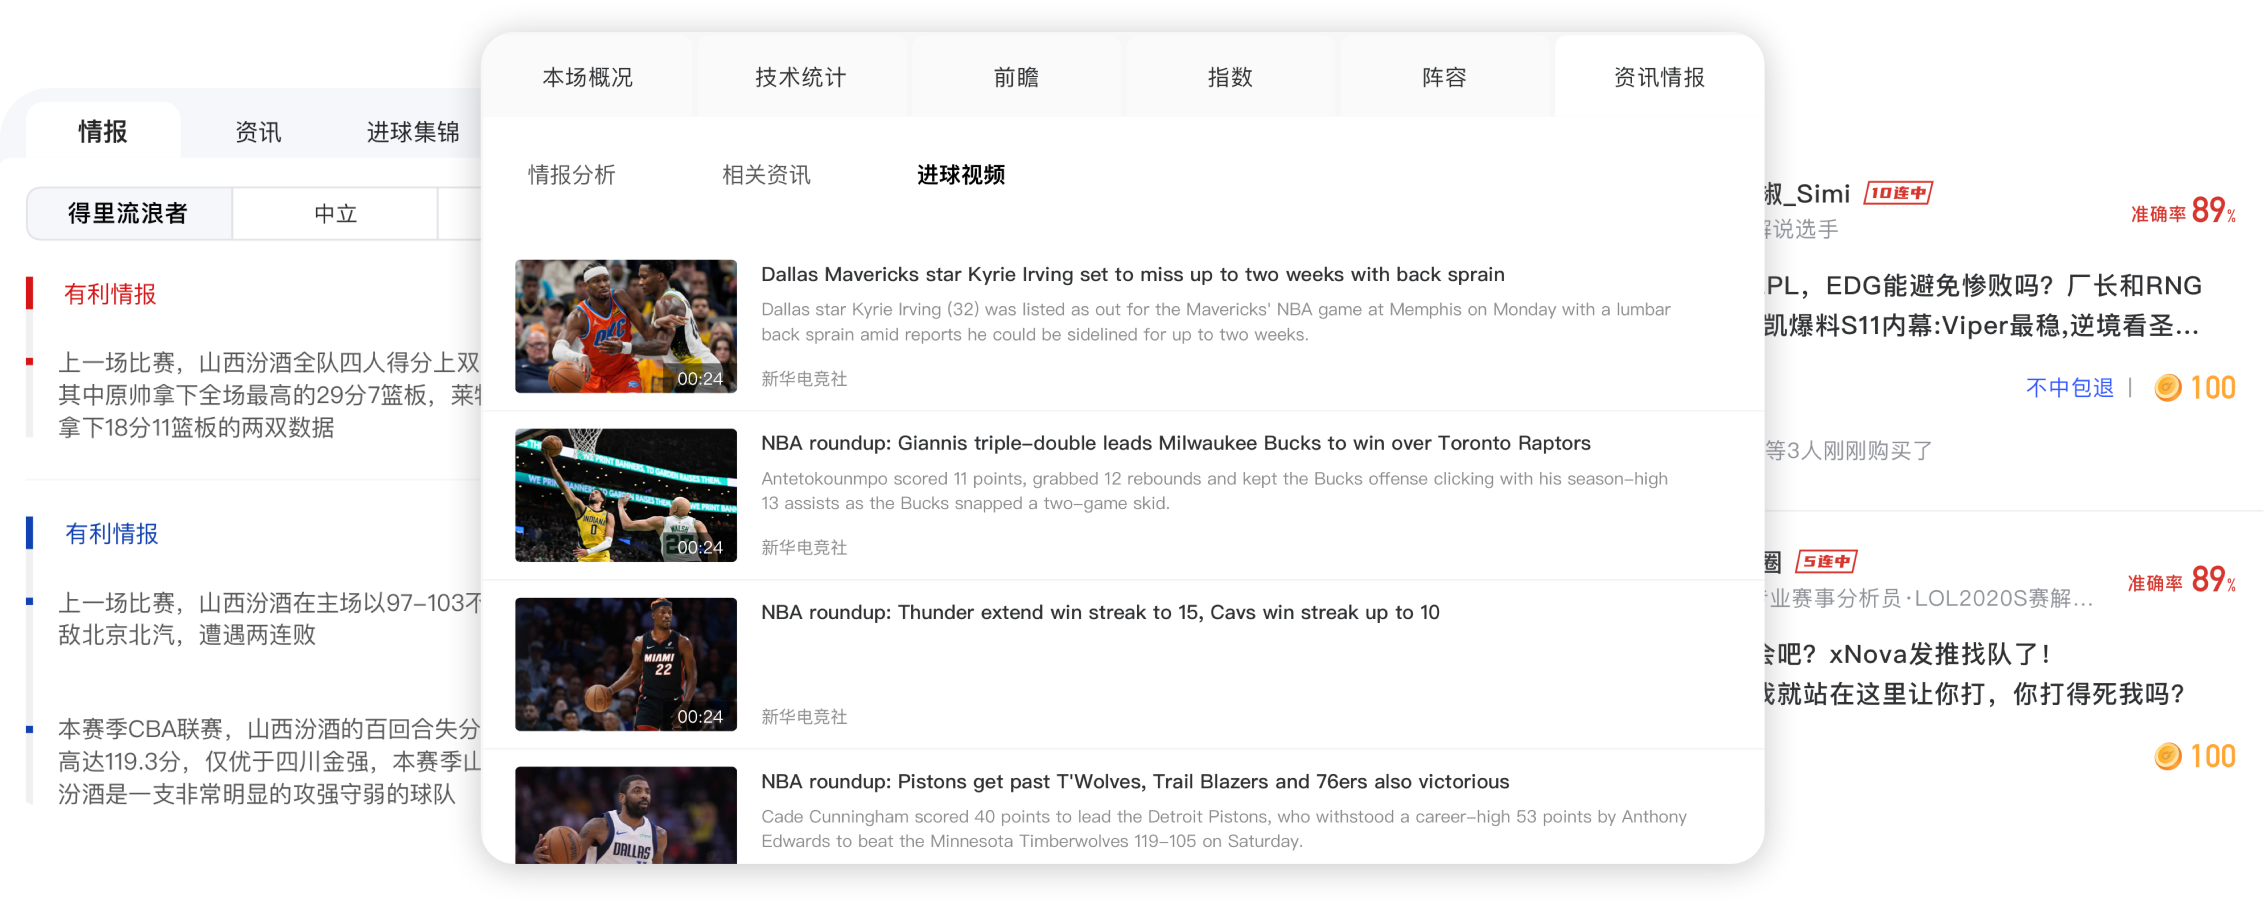Click the Dallas star Kyrie Irving article summary
The height and width of the screenshot is (904, 2264).
pyautogui.click(x=1216, y=322)
